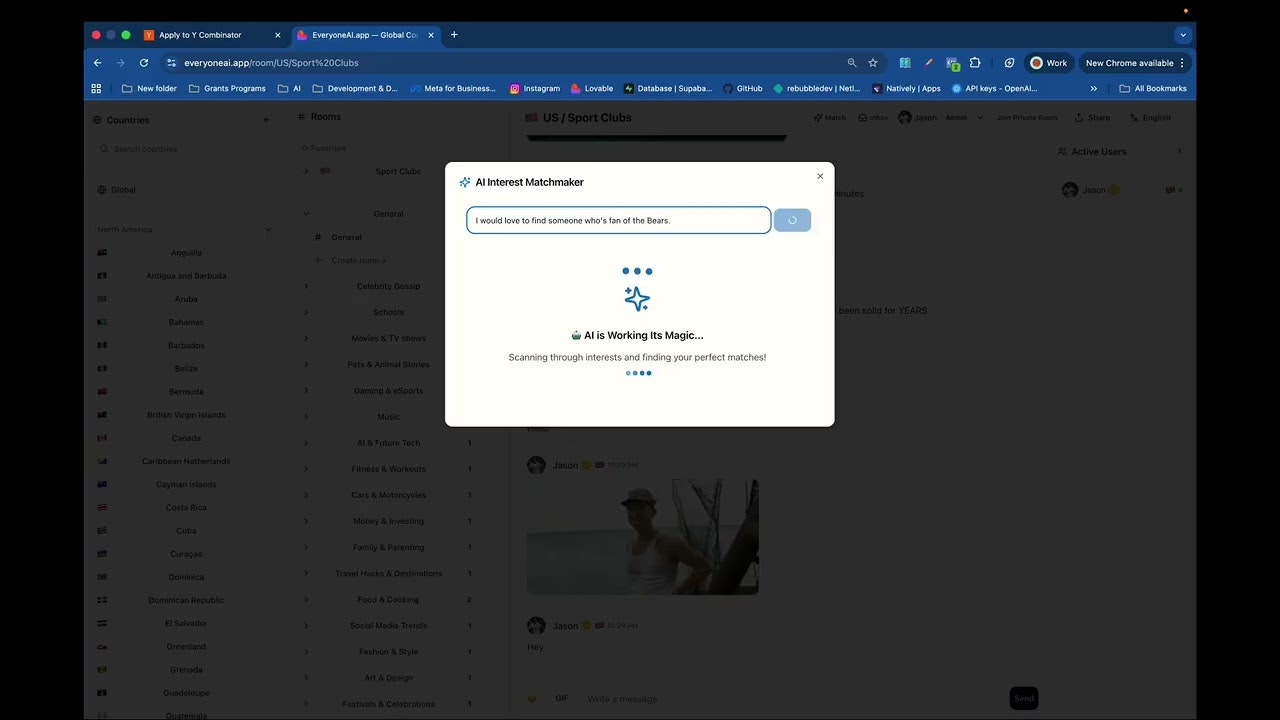Click the emoji icon beside message box

coord(532,698)
